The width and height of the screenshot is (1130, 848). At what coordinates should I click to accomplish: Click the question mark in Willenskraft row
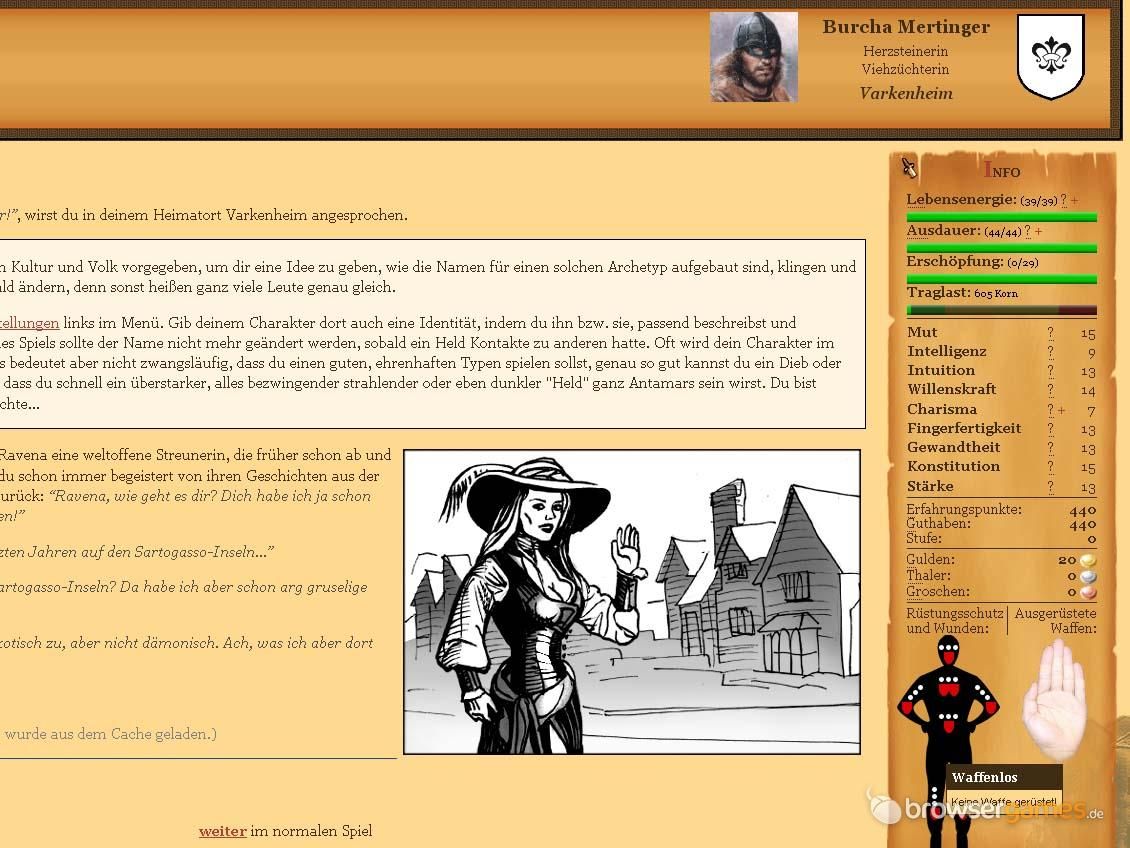[x=1051, y=390]
